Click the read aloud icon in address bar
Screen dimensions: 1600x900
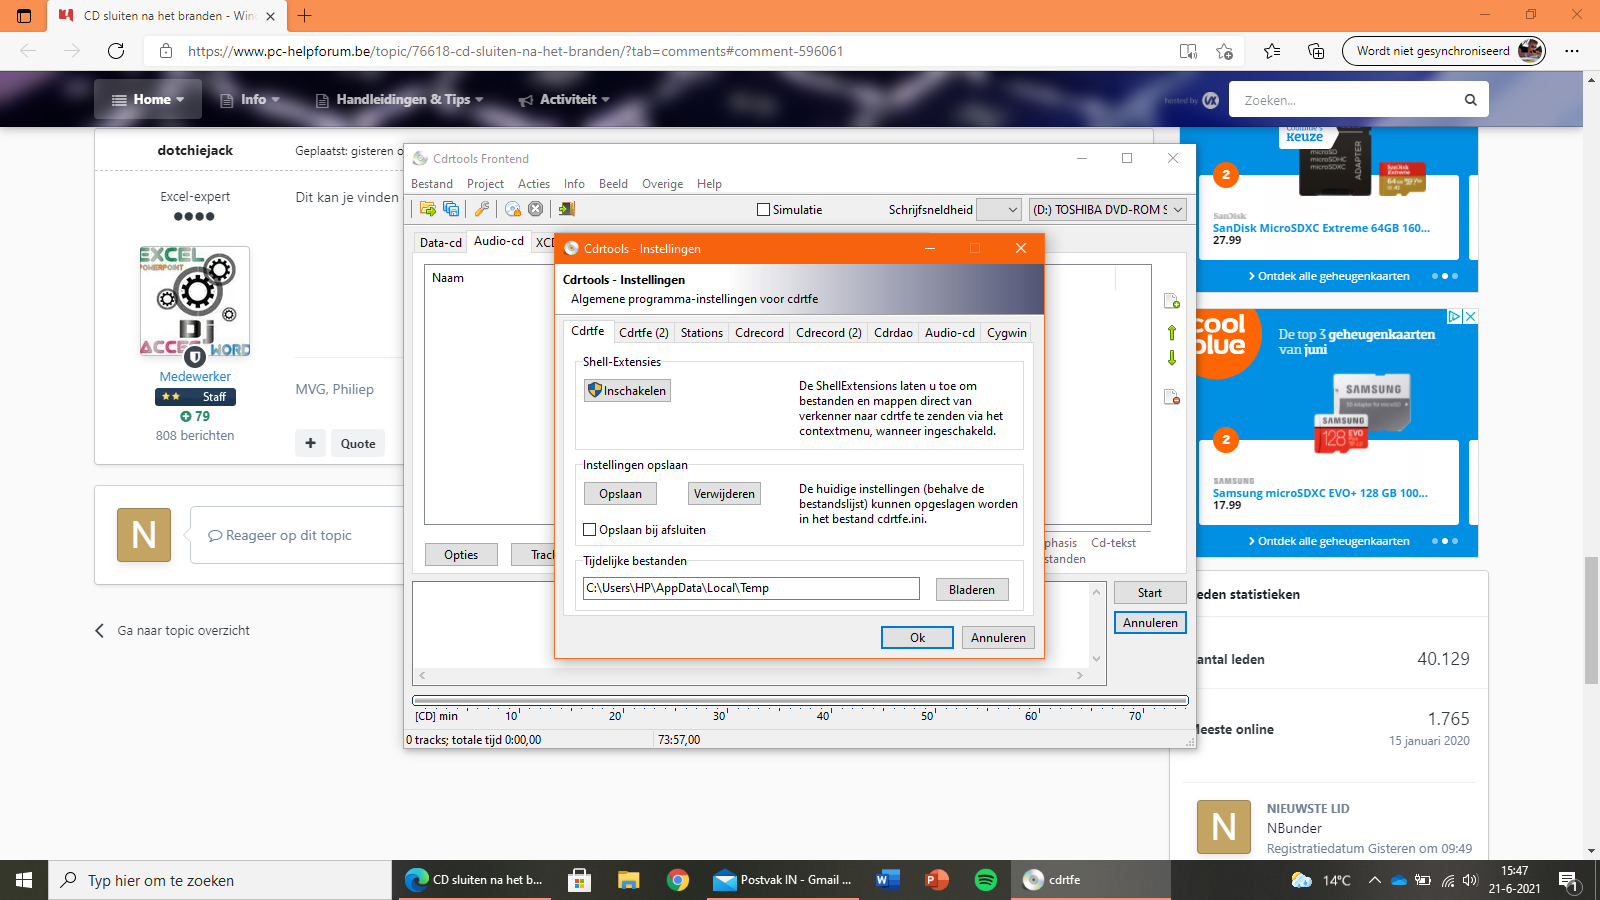[x=1188, y=51]
